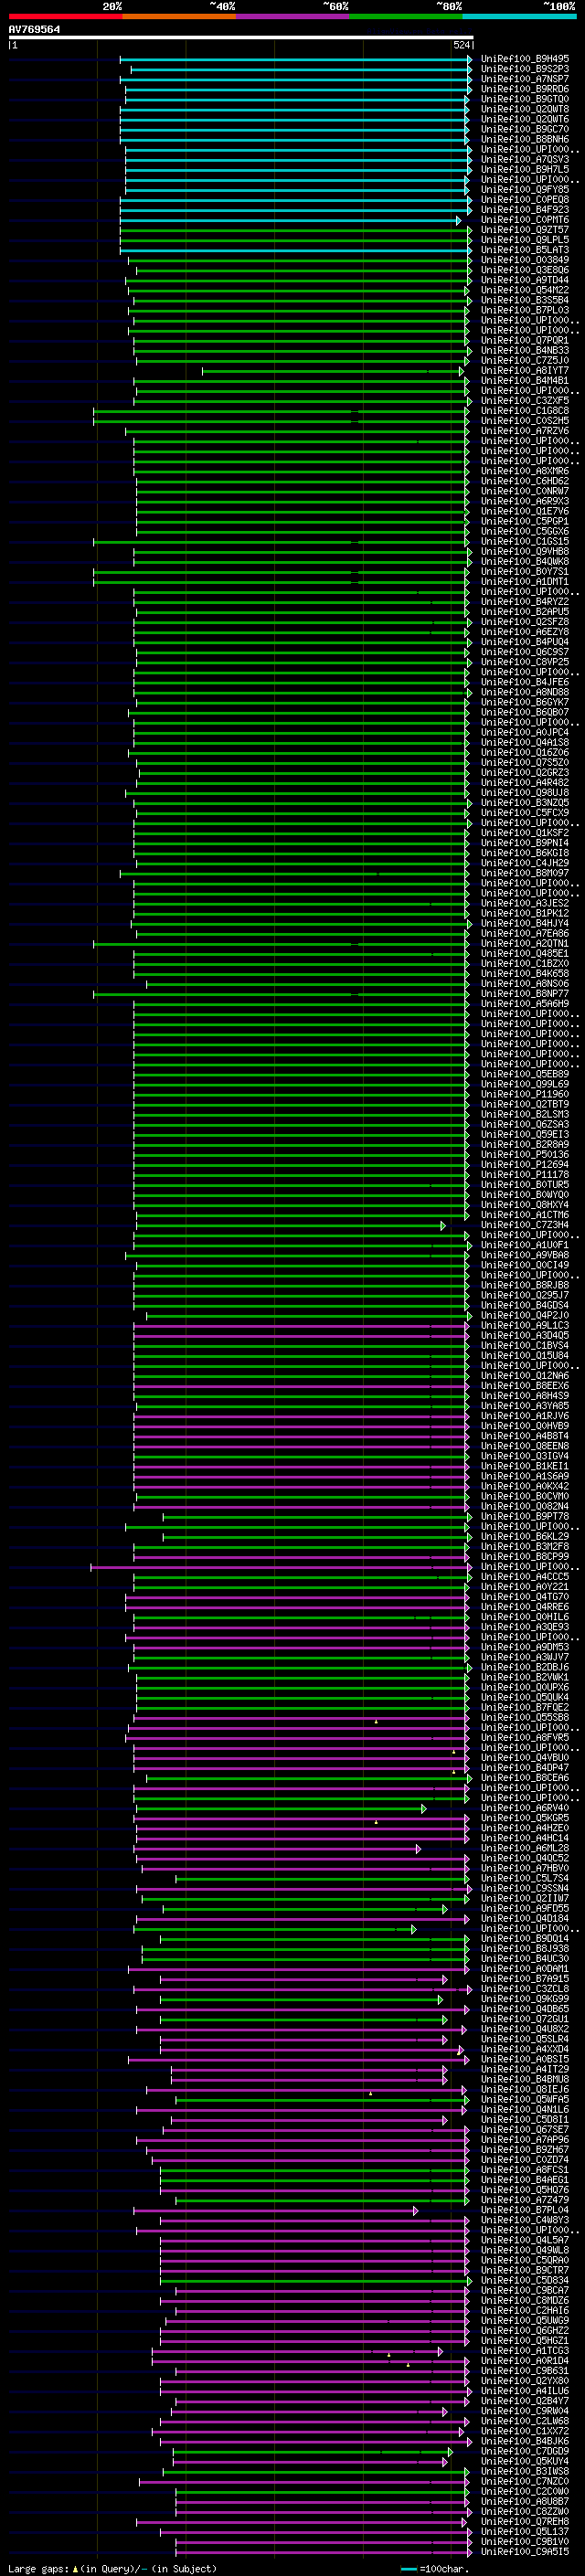Viewport: 585px width, 2576px height.
Task: Click the red 20% identity legend segment
Action: coord(65,16)
